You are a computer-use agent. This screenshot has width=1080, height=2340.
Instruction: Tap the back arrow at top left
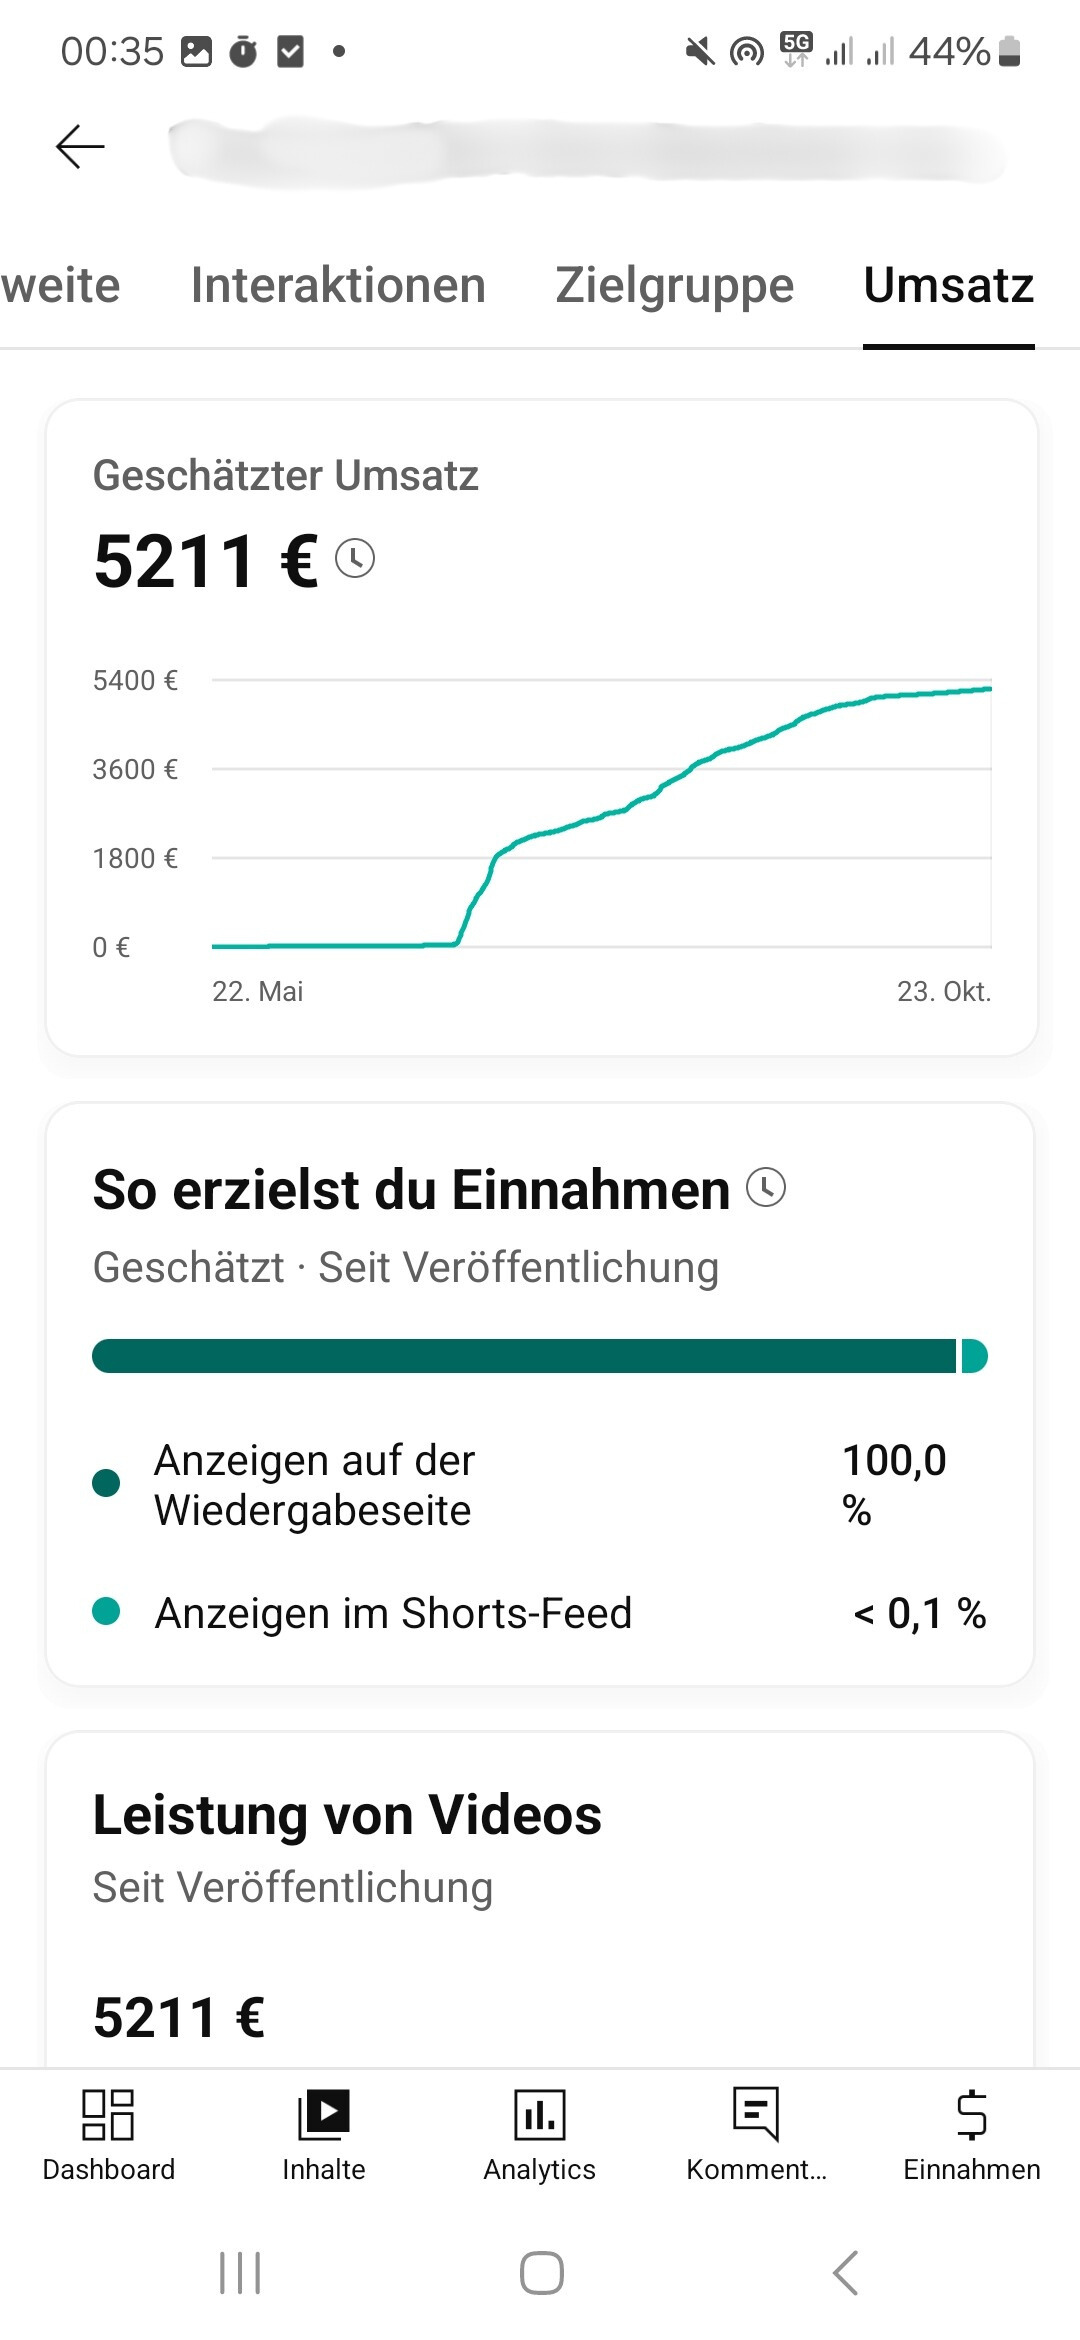(80, 147)
